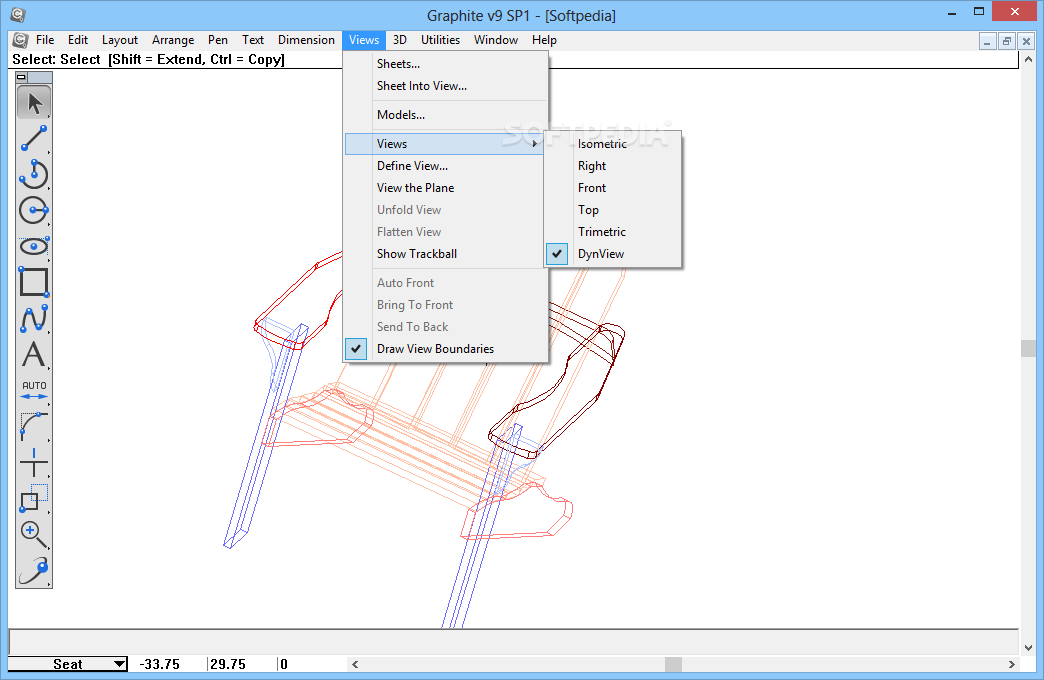Select the Ellipse tool
Viewport: 1044px width, 680px height.
[x=34, y=246]
